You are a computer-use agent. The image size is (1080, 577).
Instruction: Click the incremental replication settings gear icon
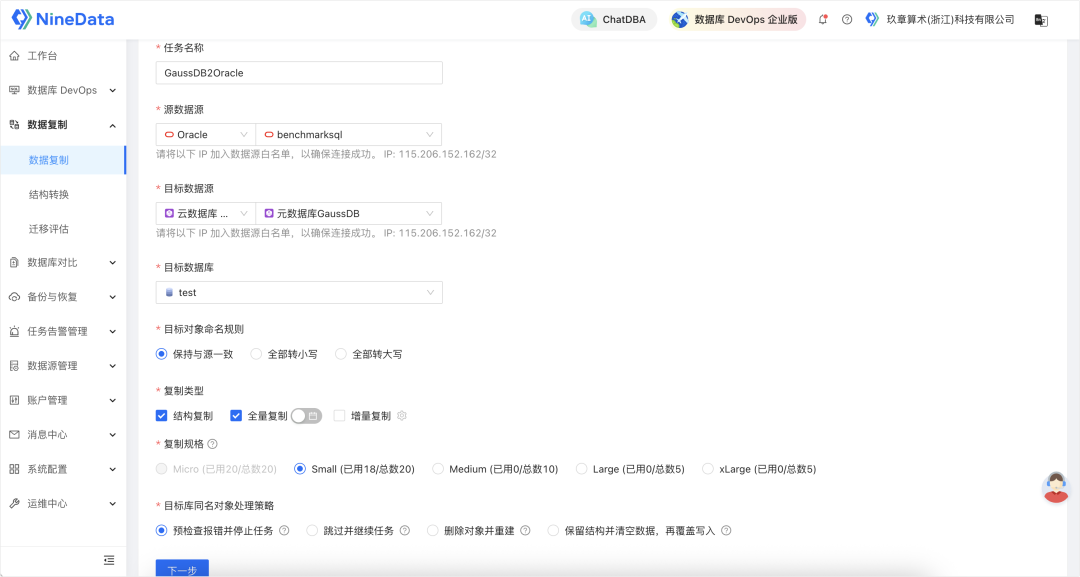coord(402,416)
